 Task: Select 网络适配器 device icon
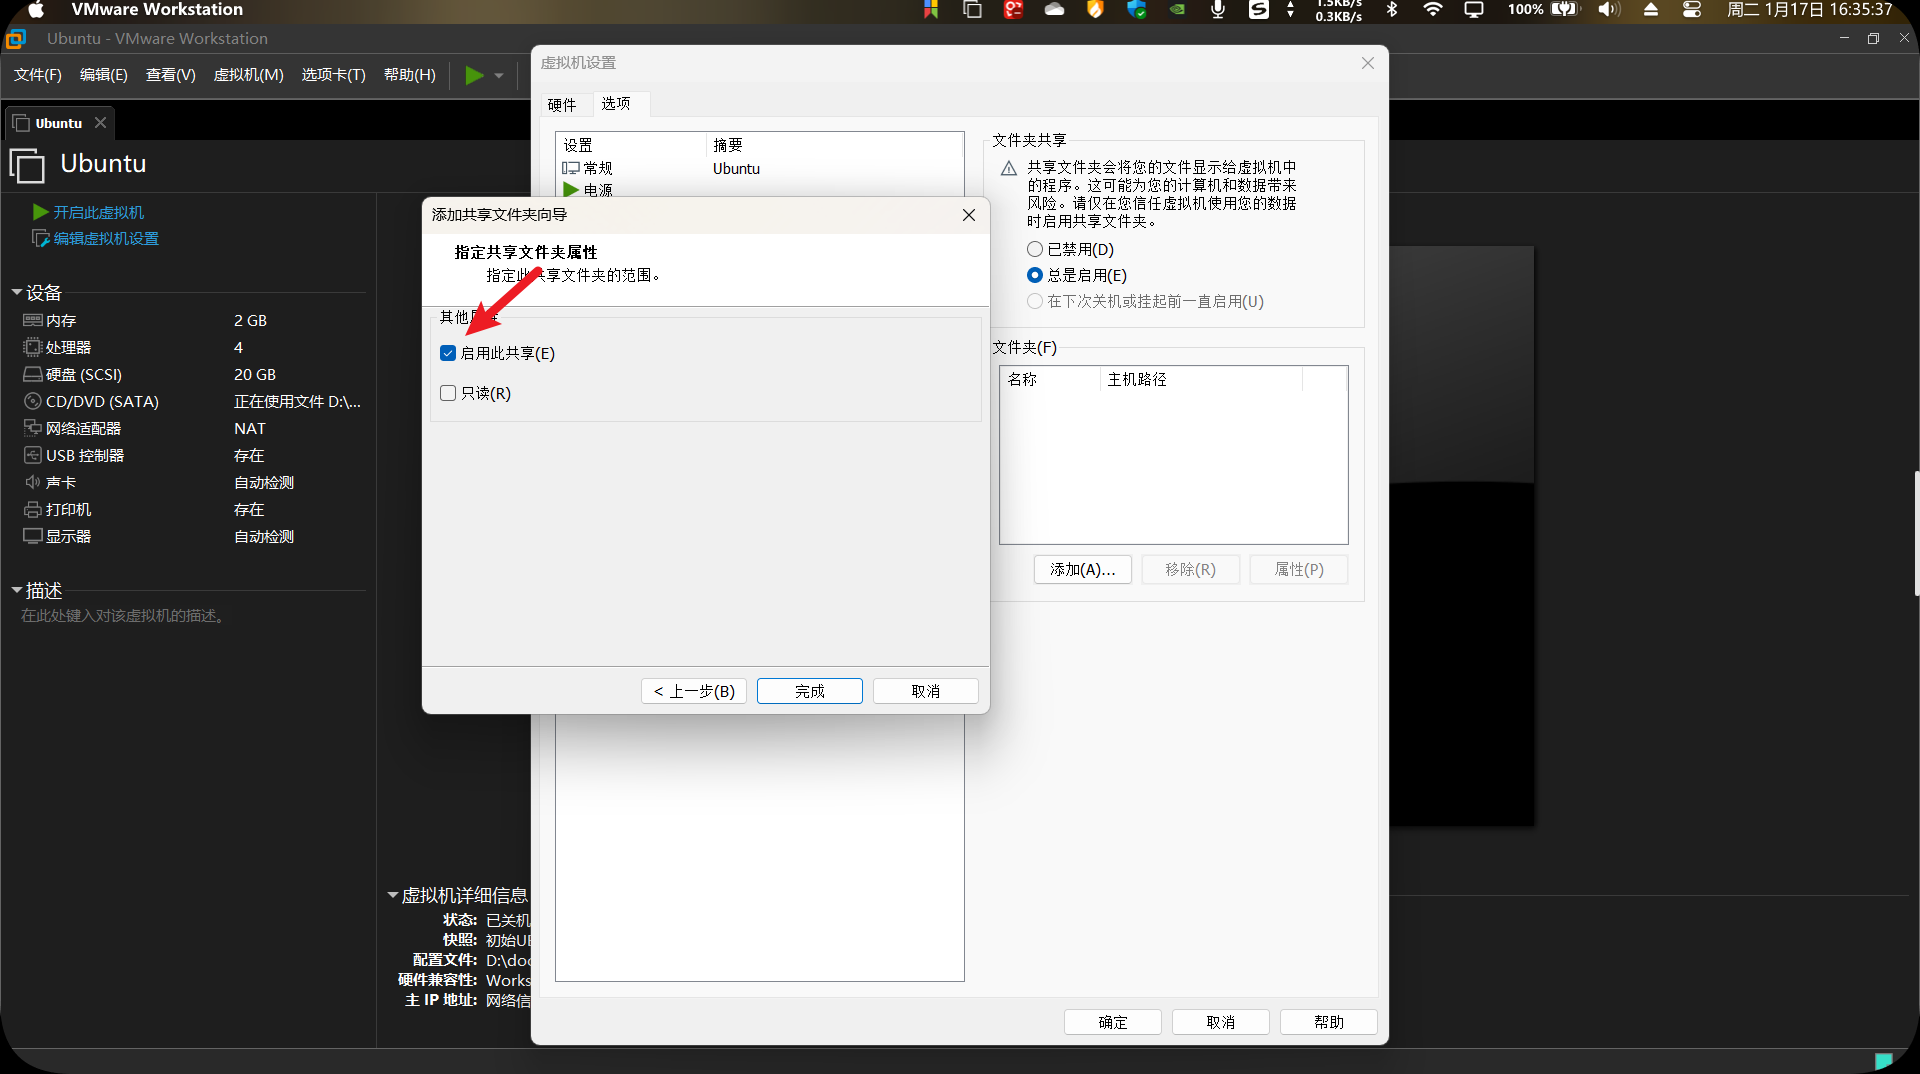[33, 428]
